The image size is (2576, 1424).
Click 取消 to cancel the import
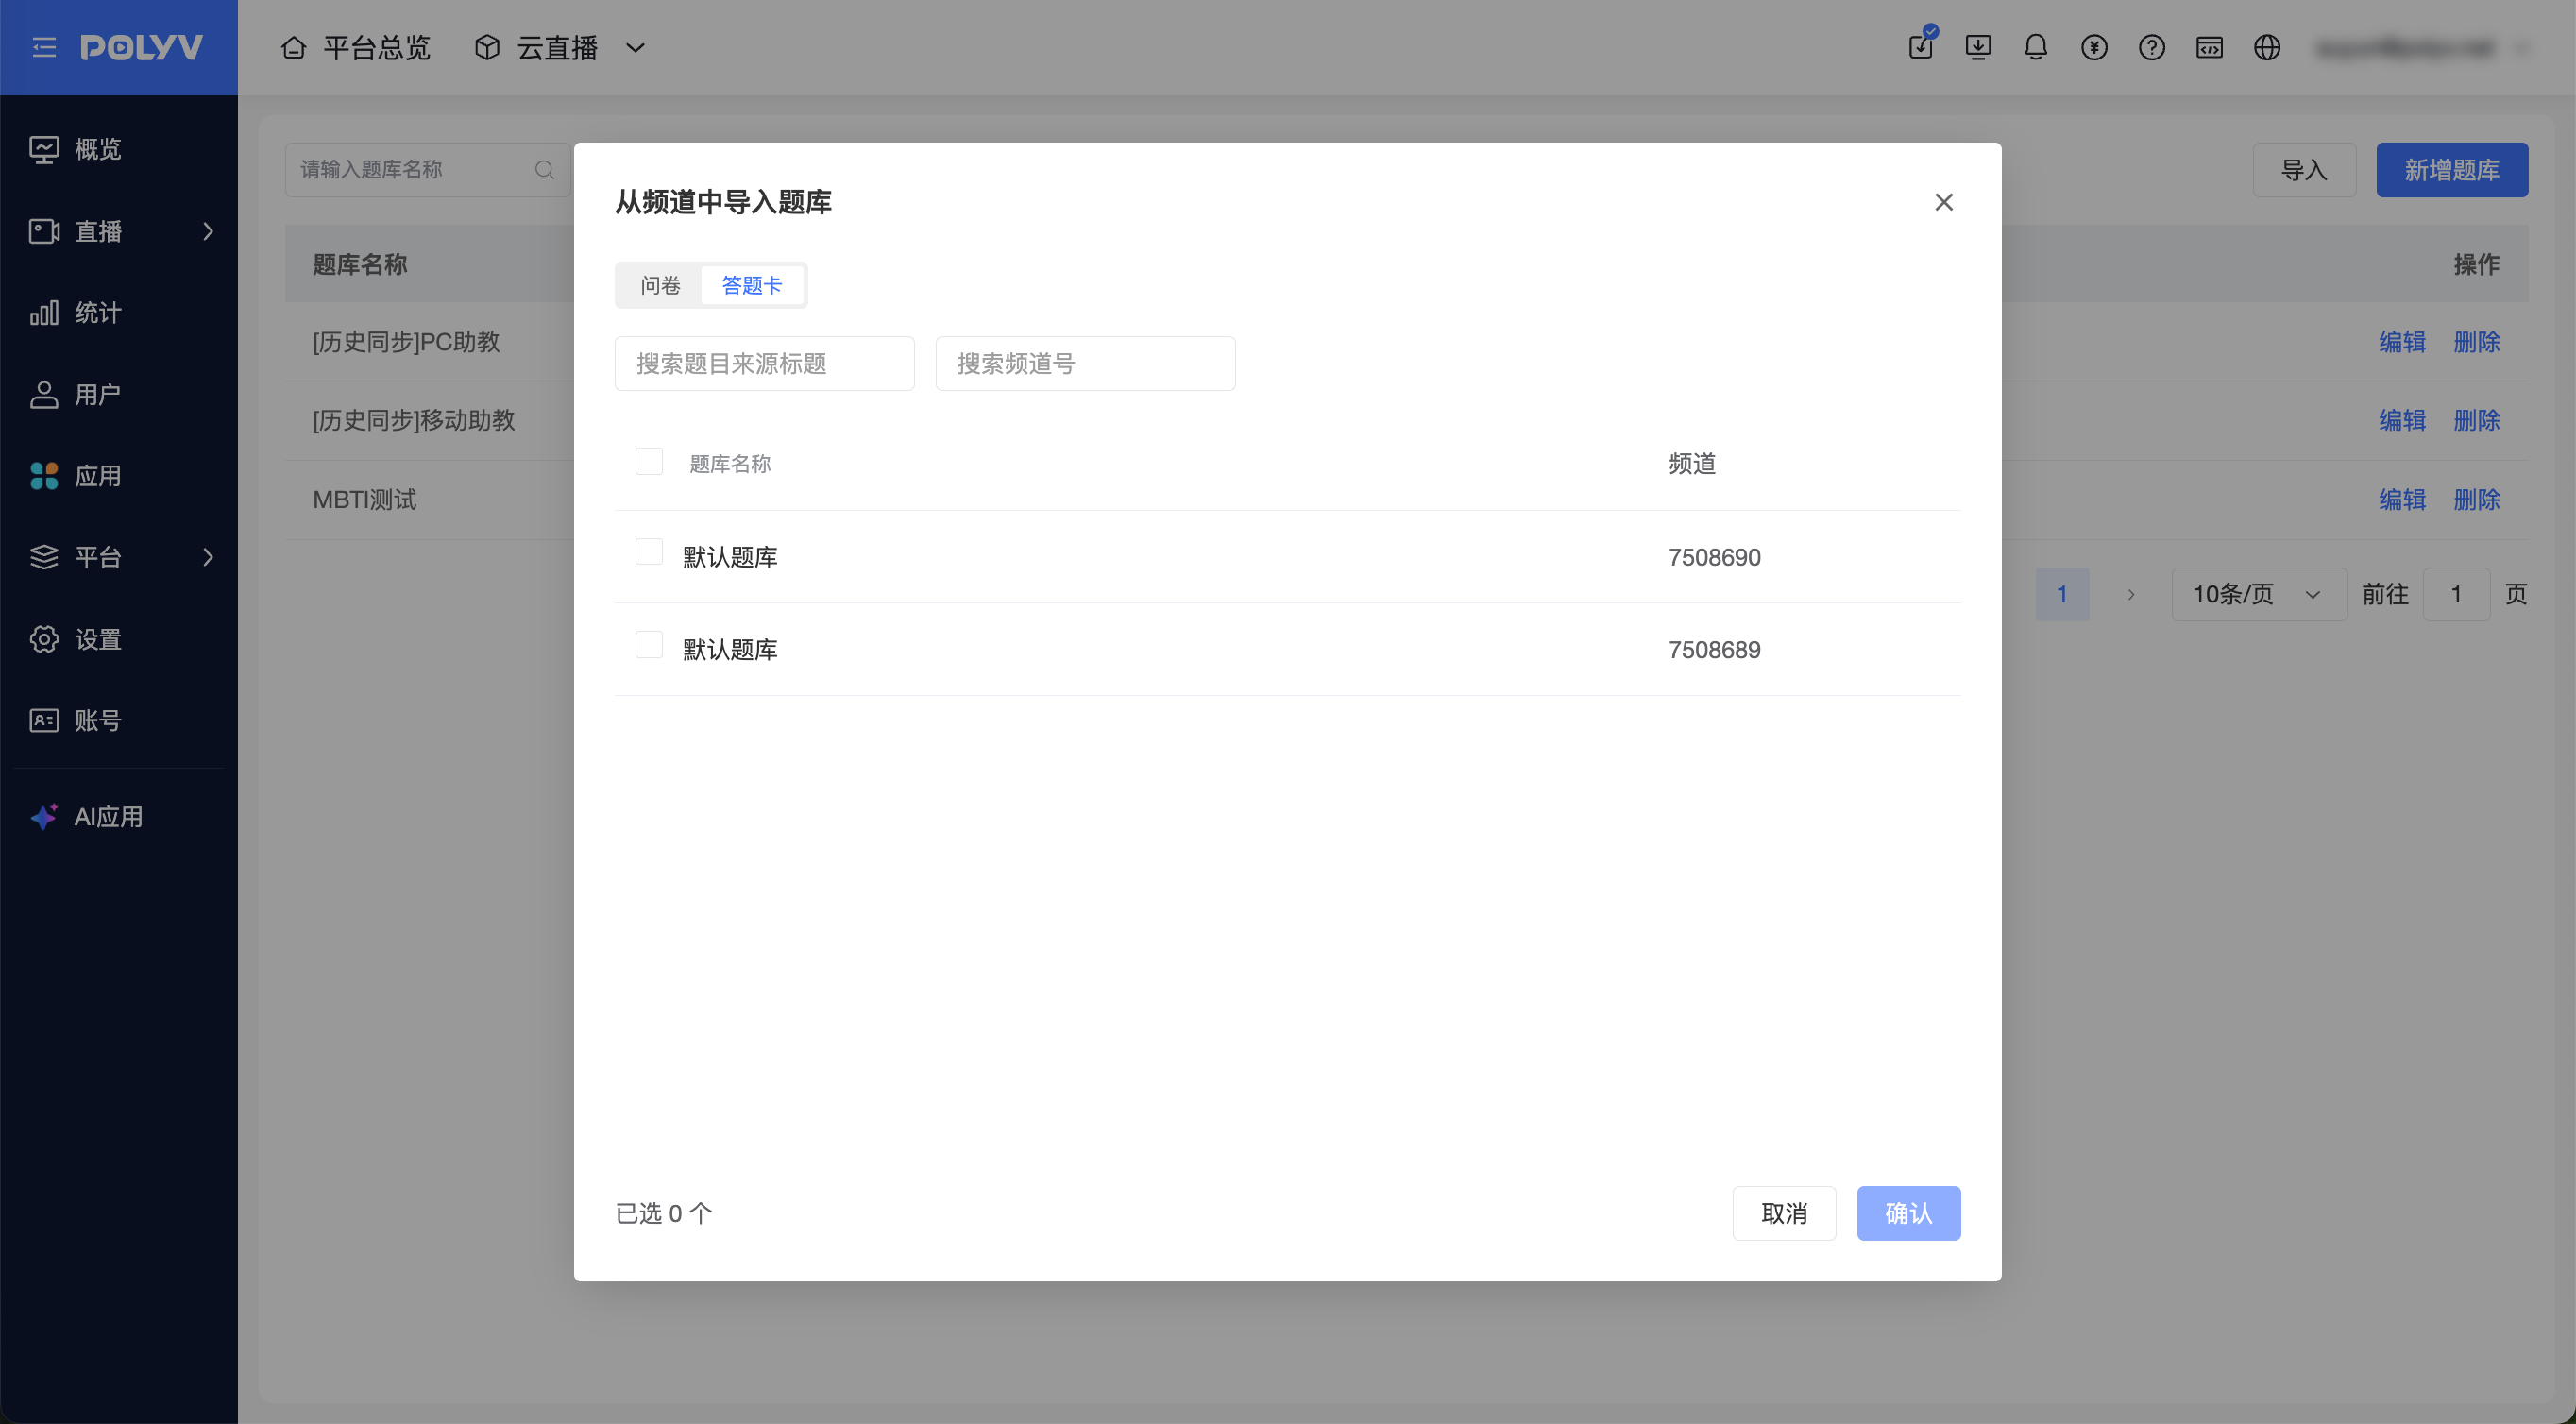point(1784,1213)
